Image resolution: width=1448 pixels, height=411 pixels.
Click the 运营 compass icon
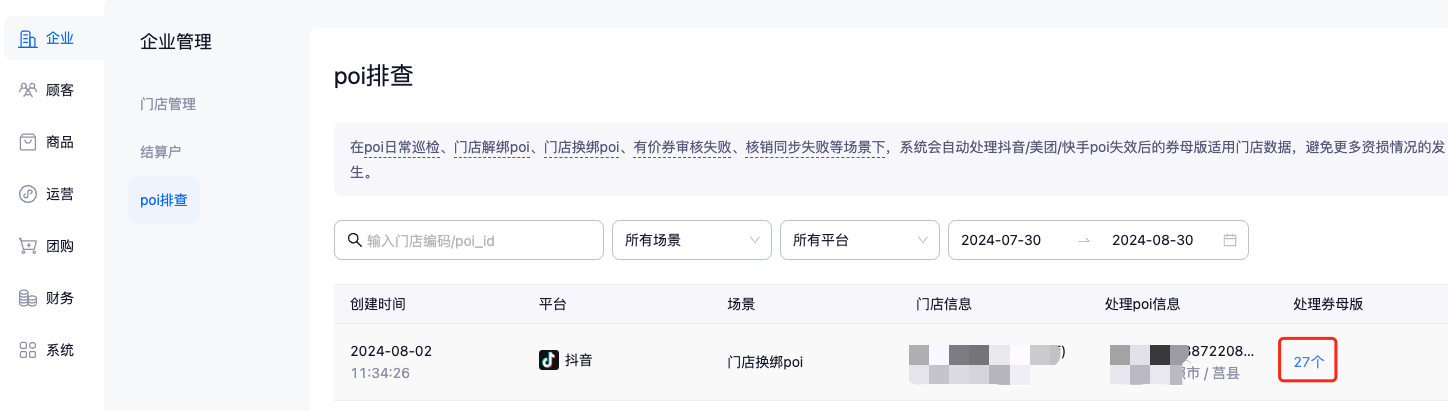(28, 194)
